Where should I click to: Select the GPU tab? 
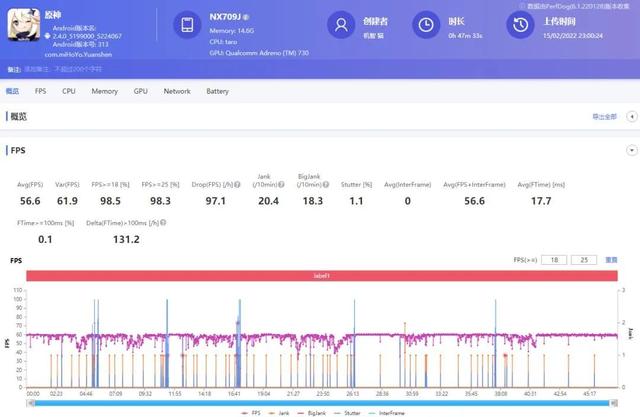140,91
